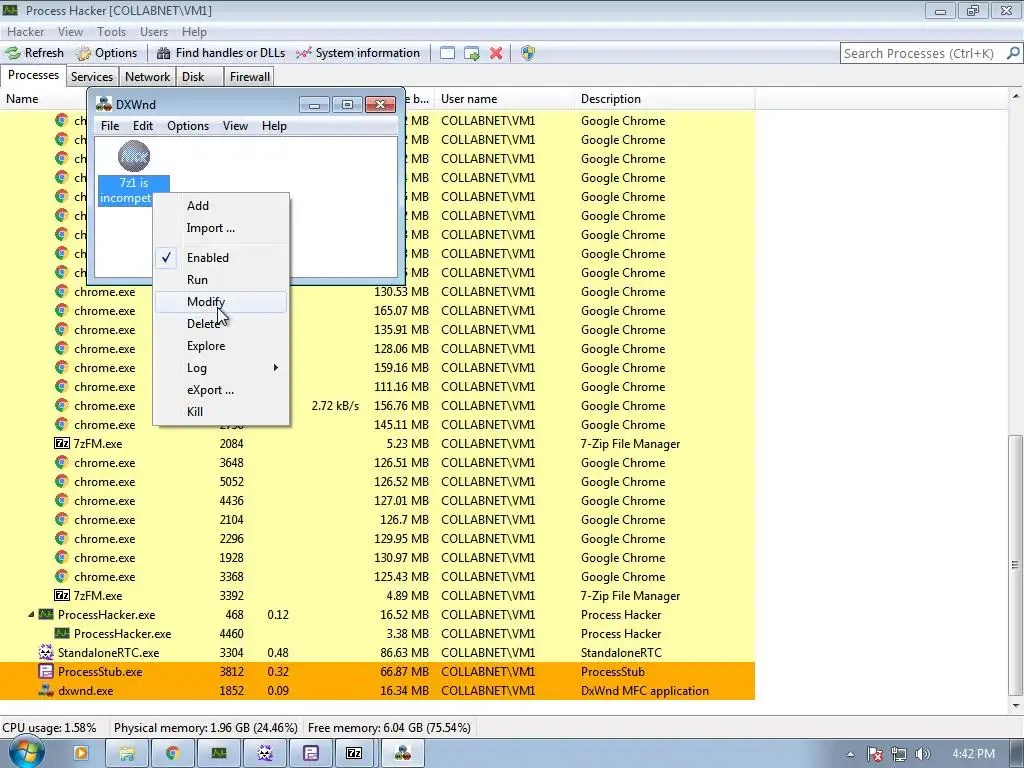The width and height of the screenshot is (1024, 768).
Task: Choose Kill in the context menu
Action: (x=221, y=412)
